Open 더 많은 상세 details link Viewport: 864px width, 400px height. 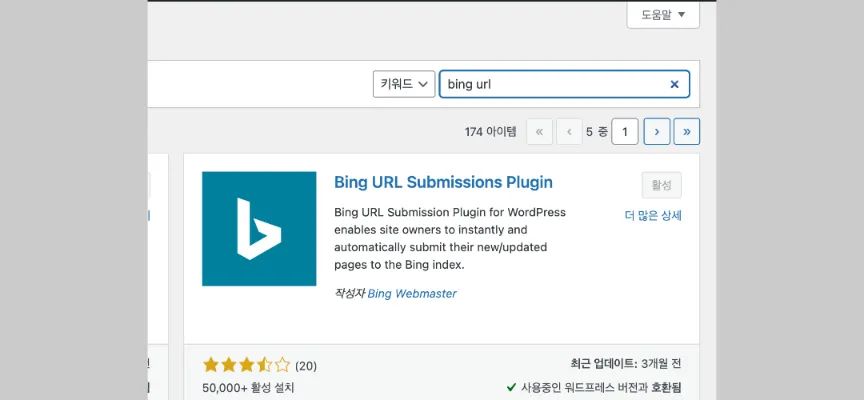pos(653,215)
